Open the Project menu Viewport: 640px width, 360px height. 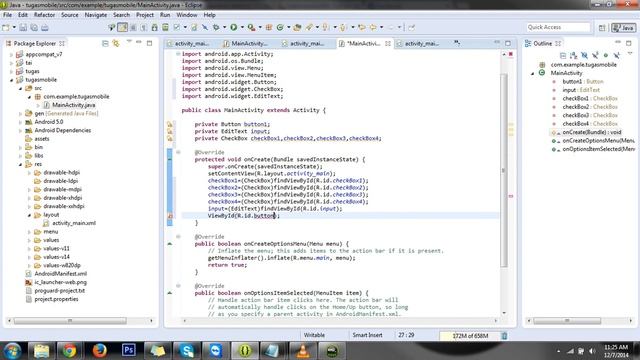145,15
